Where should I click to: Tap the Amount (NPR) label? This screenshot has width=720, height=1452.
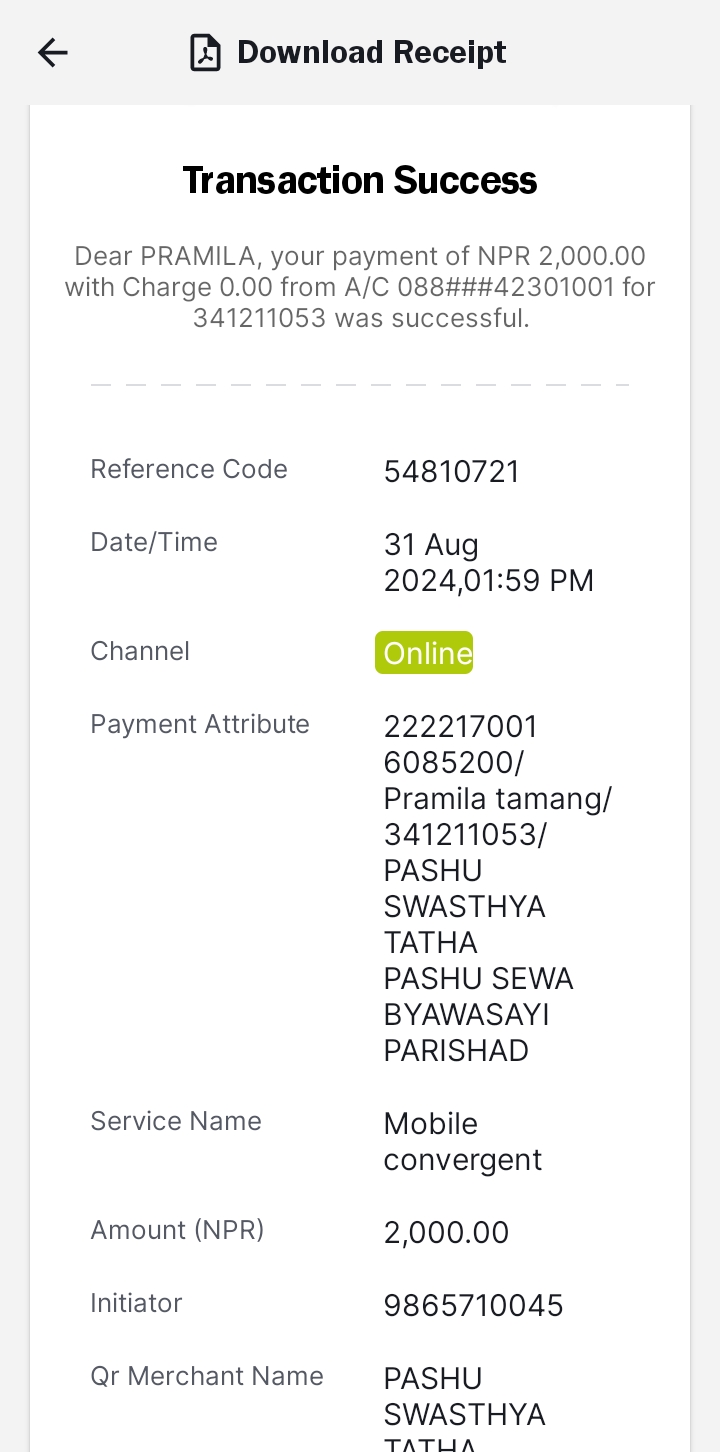point(177,1230)
